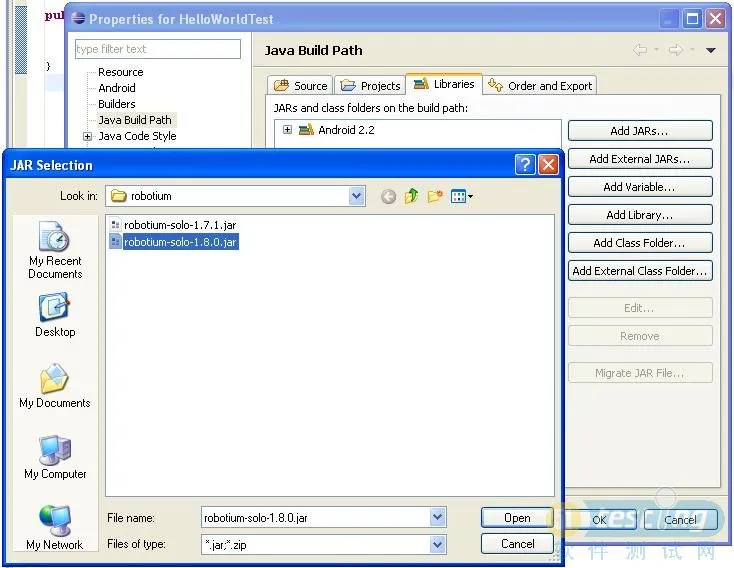The width and height of the screenshot is (734, 568).
Task: Open the Files of type dropdown
Action: click(x=437, y=545)
